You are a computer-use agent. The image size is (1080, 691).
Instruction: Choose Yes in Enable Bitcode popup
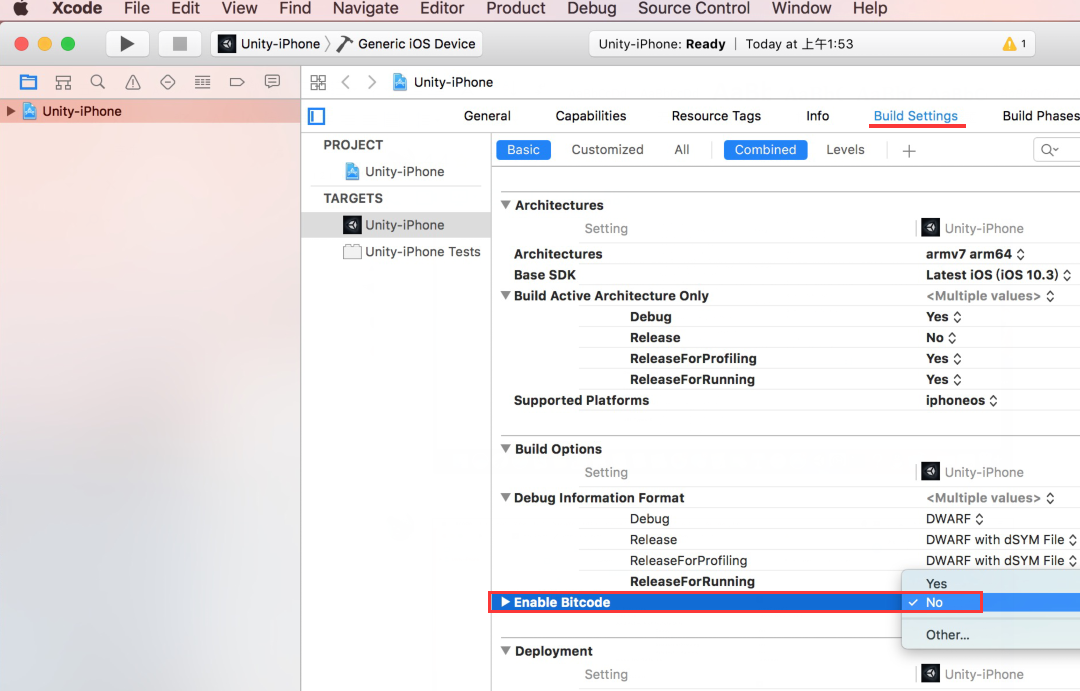[x=991, y=584]
